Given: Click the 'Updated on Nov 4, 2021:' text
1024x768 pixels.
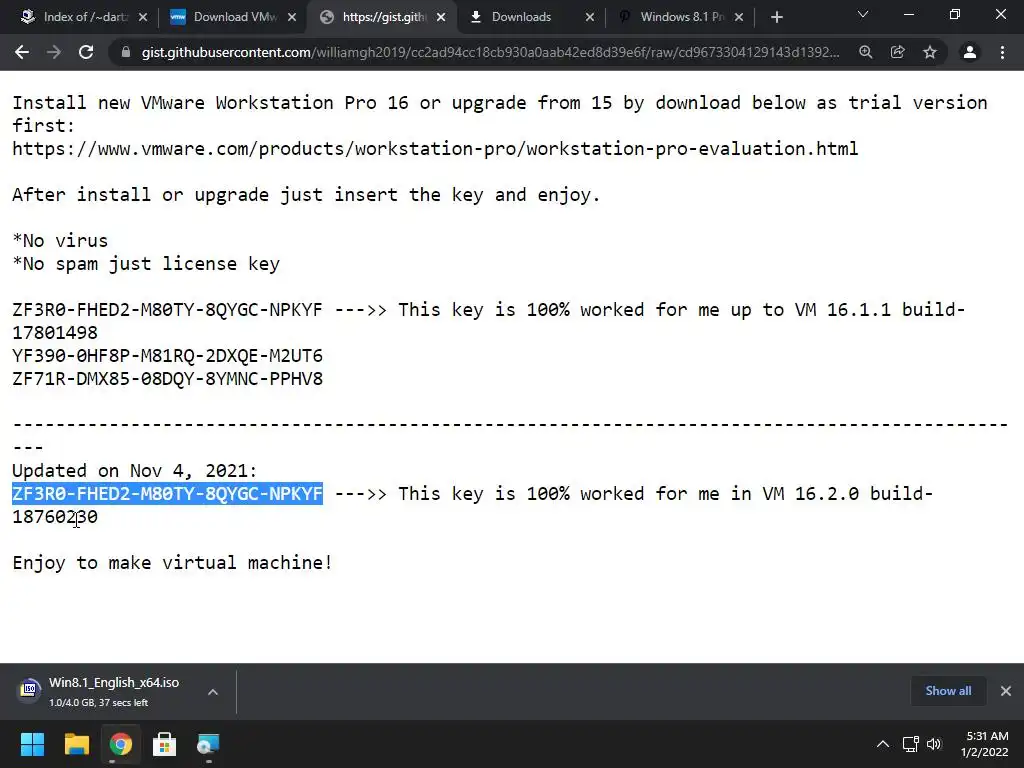Looking at the screenshot, I should (135, 471).
